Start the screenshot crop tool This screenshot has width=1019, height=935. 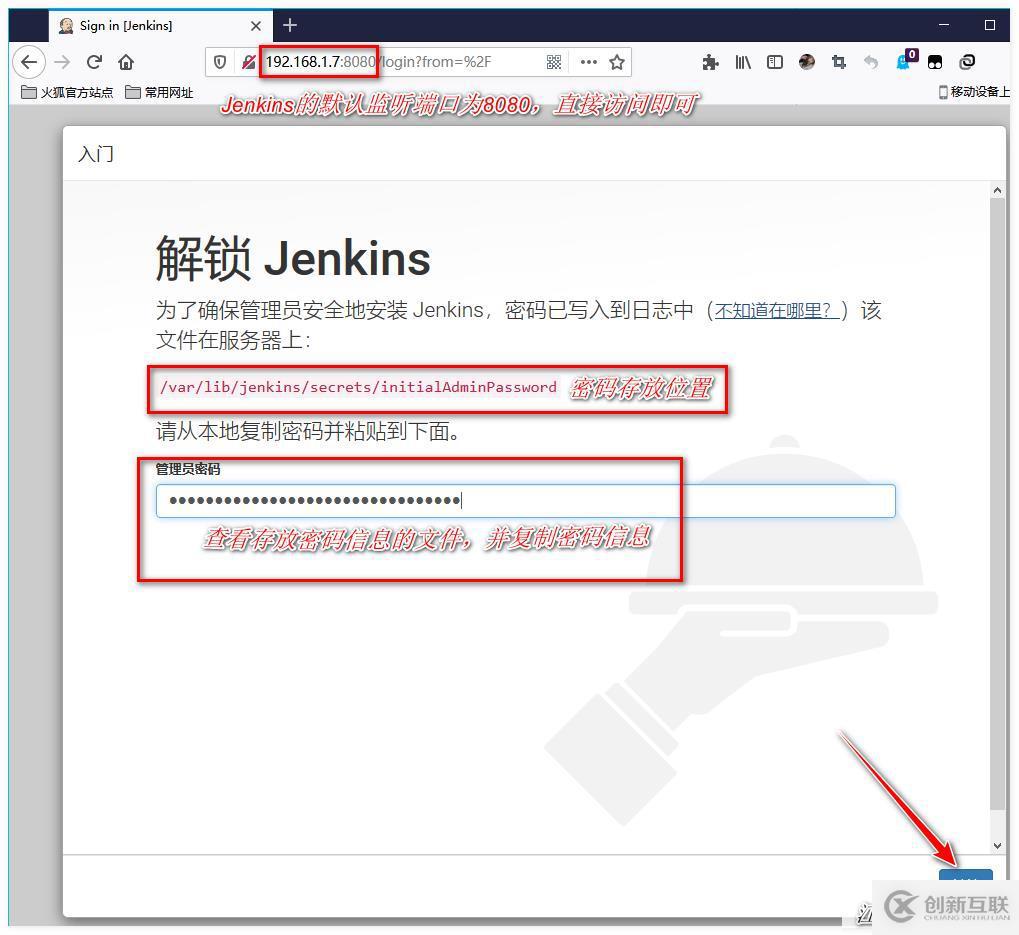tap(839, 62)
